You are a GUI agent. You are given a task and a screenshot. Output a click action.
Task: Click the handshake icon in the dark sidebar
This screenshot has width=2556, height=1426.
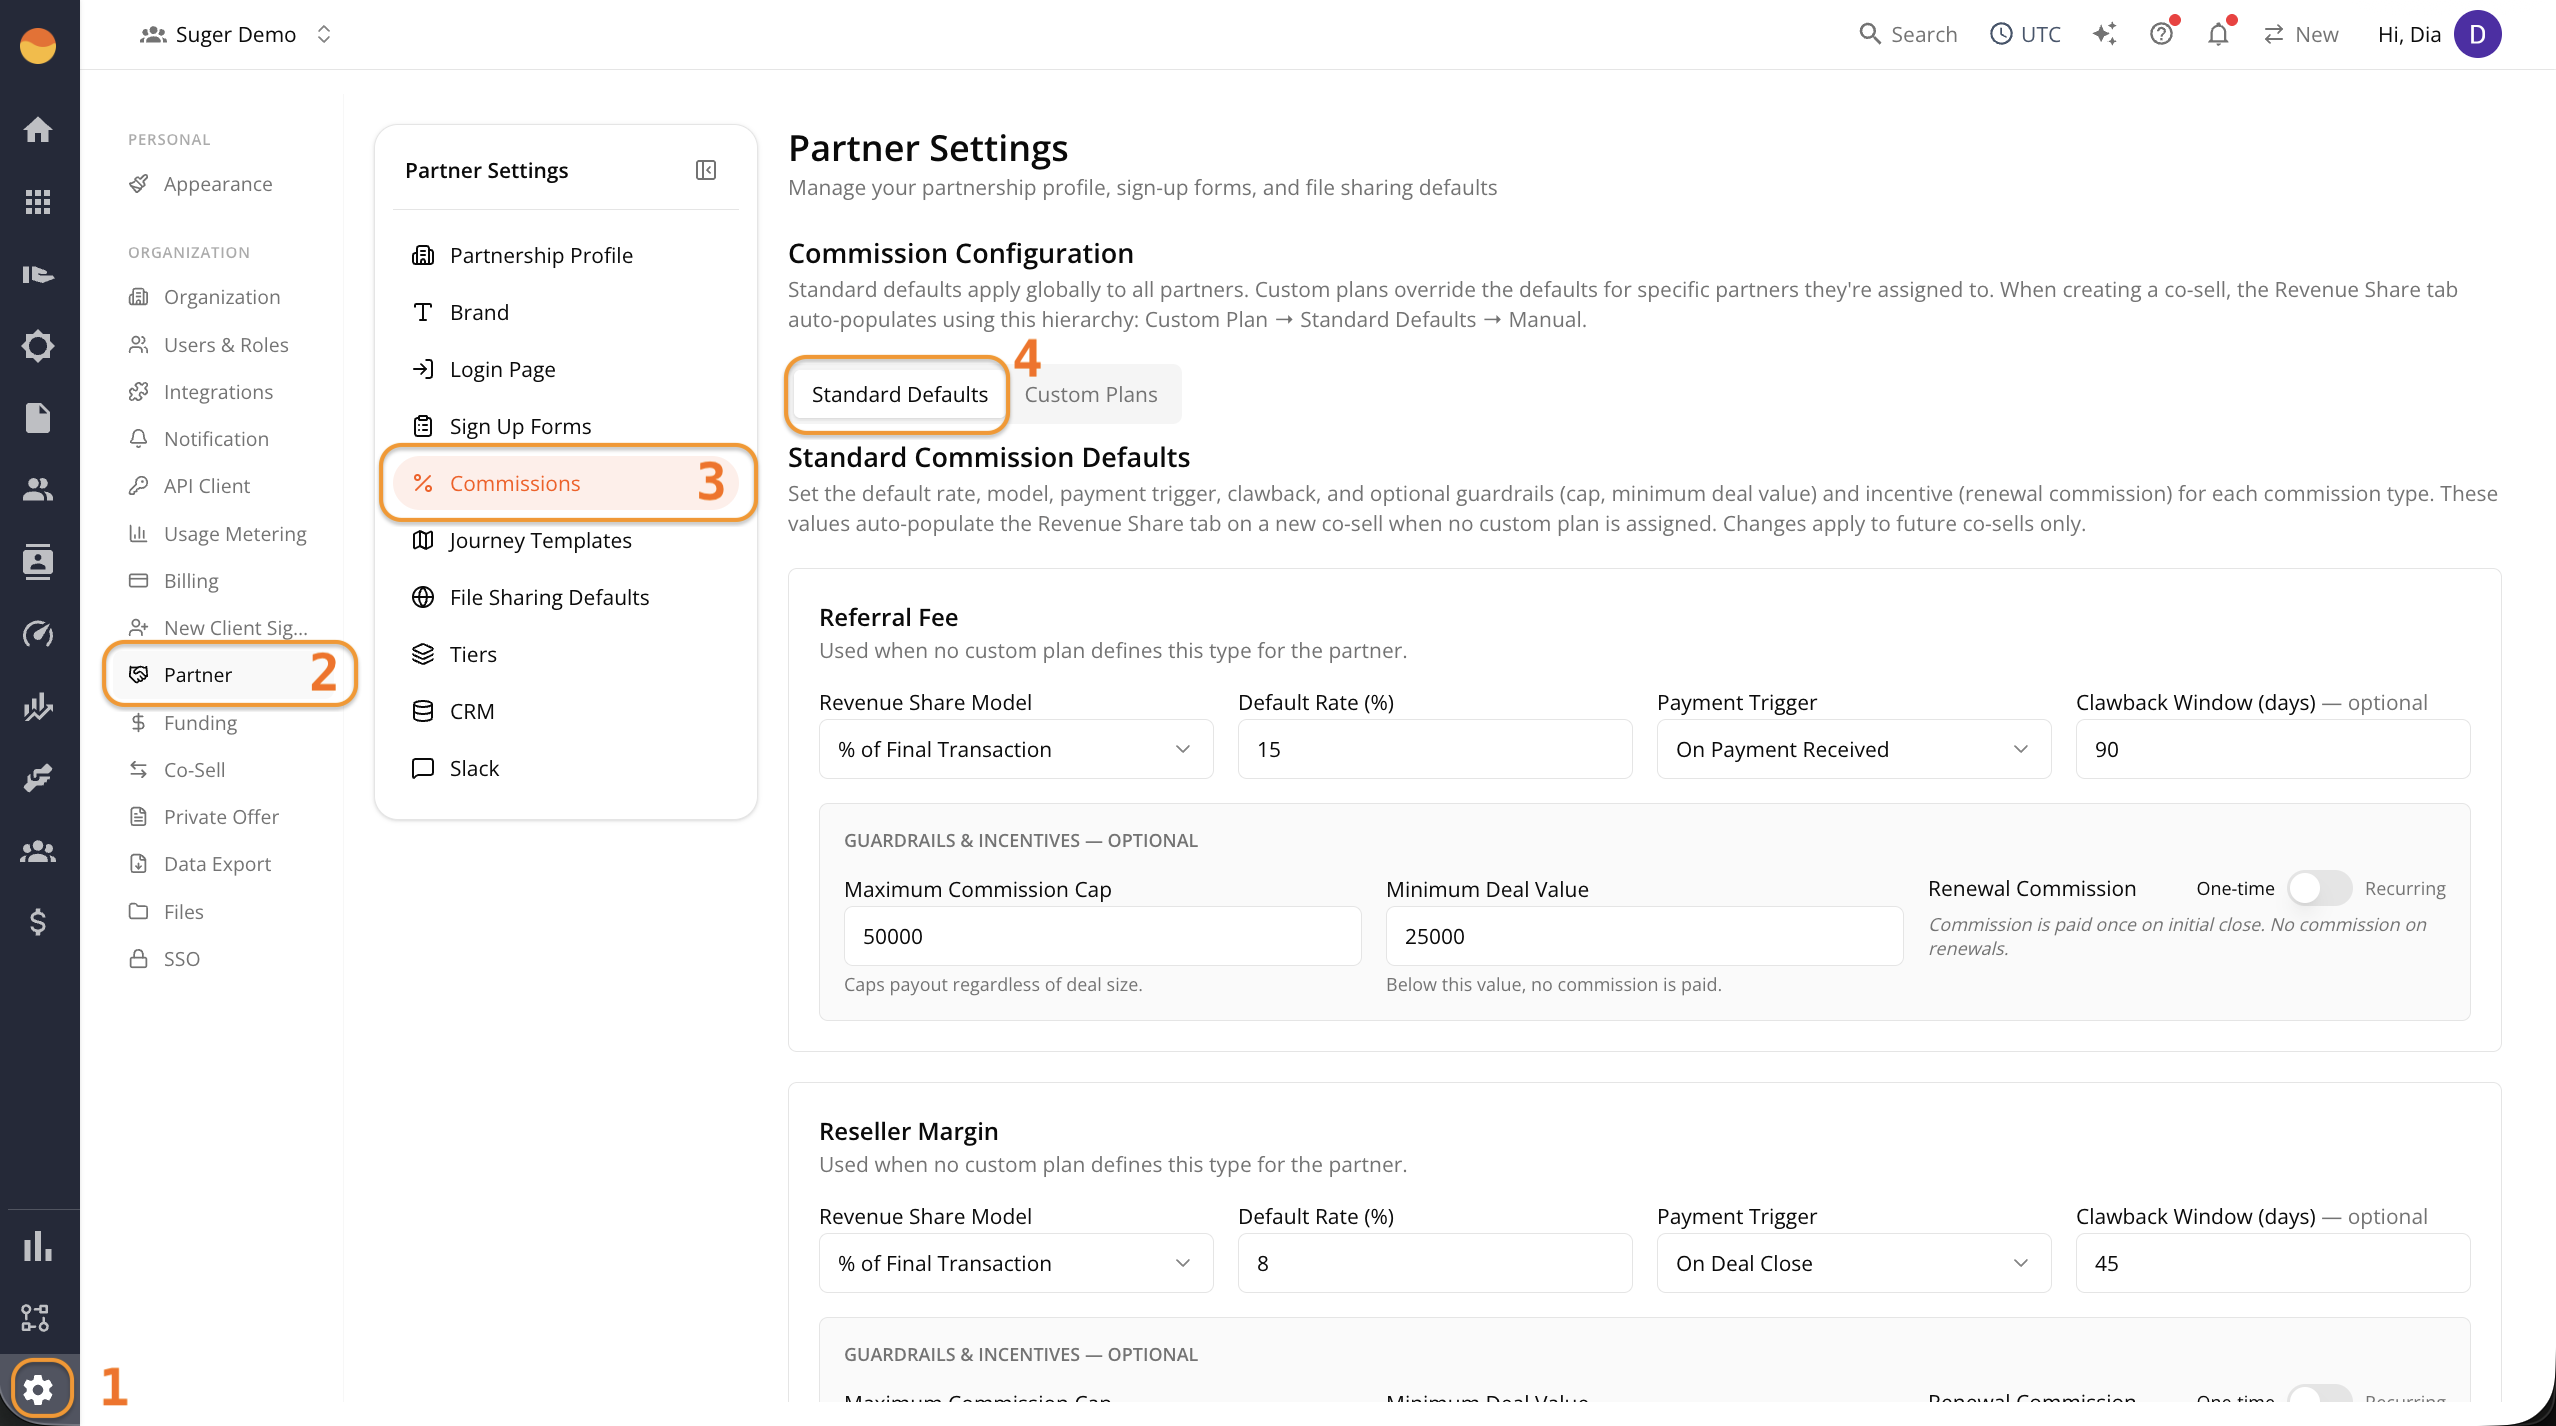coord(38,778)
